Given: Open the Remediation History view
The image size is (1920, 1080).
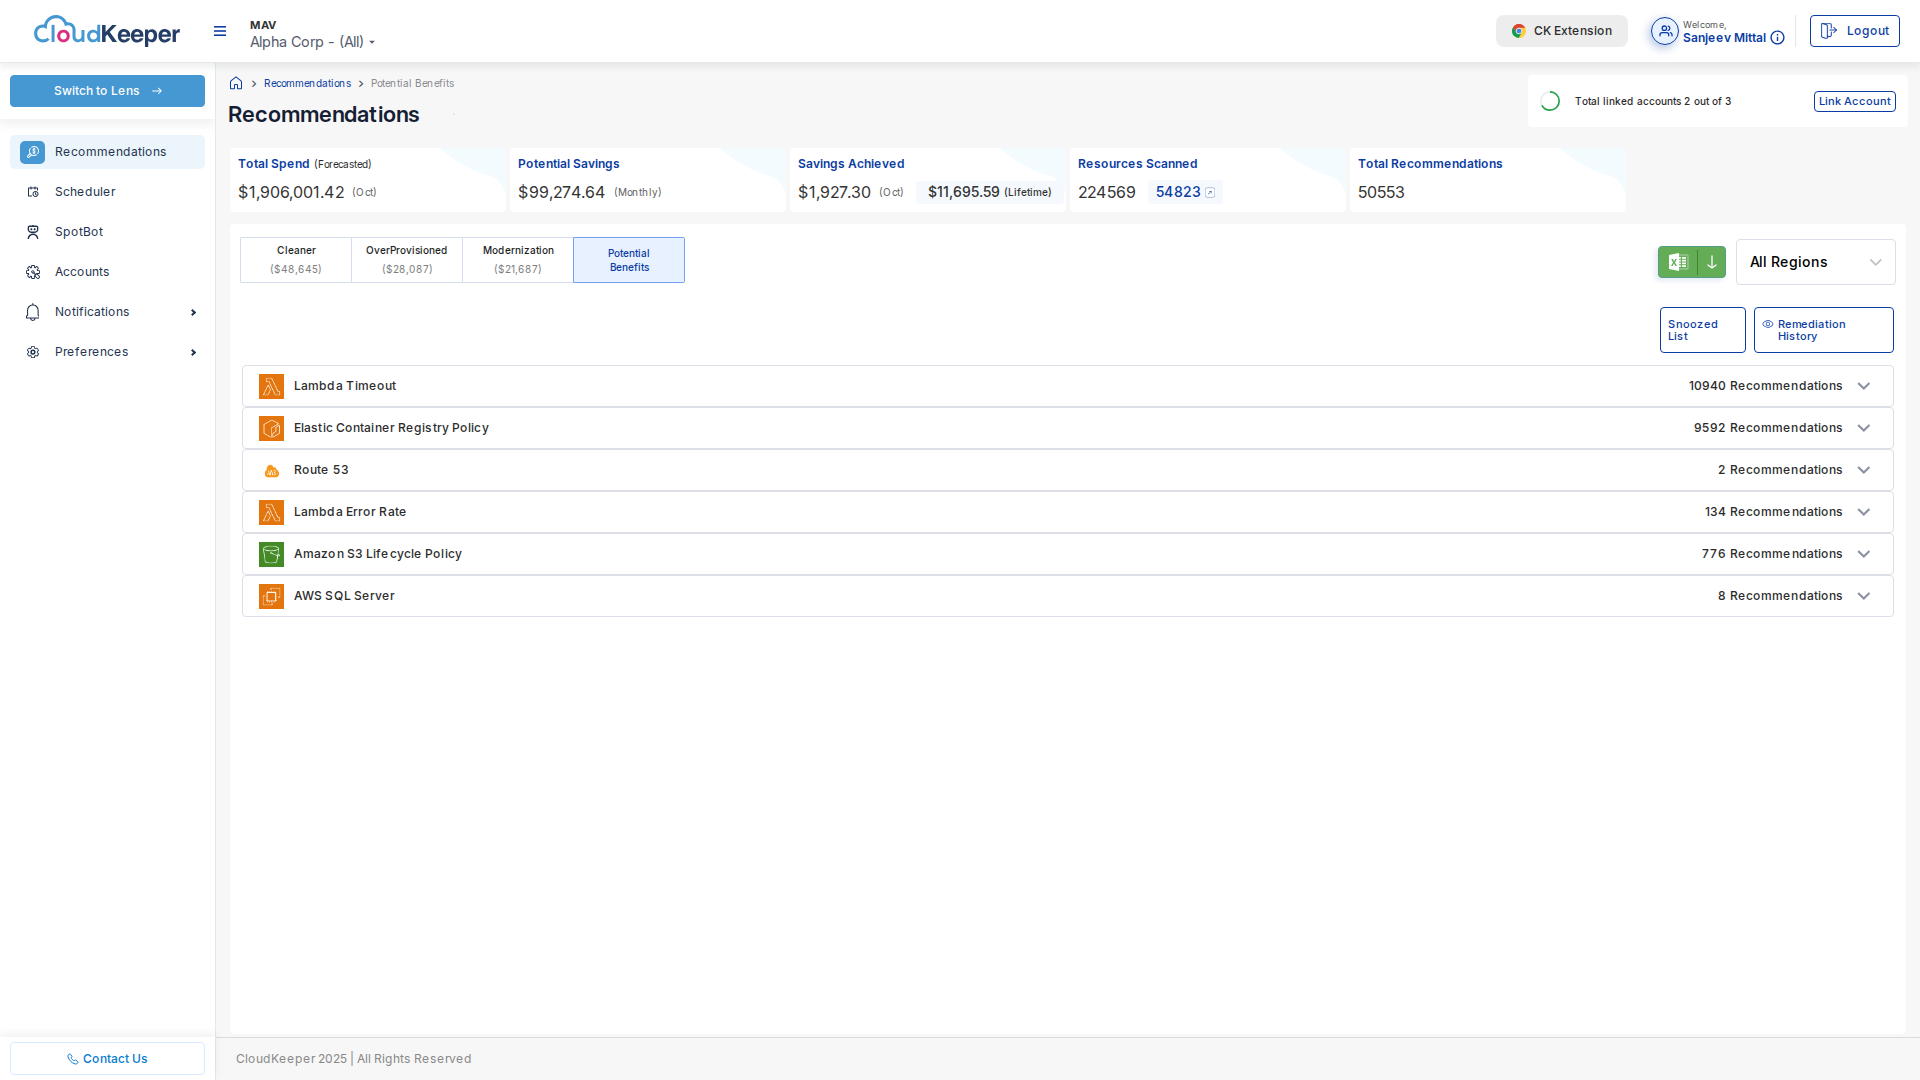Looking at the screenshot, I should (x=1823, y=330).
